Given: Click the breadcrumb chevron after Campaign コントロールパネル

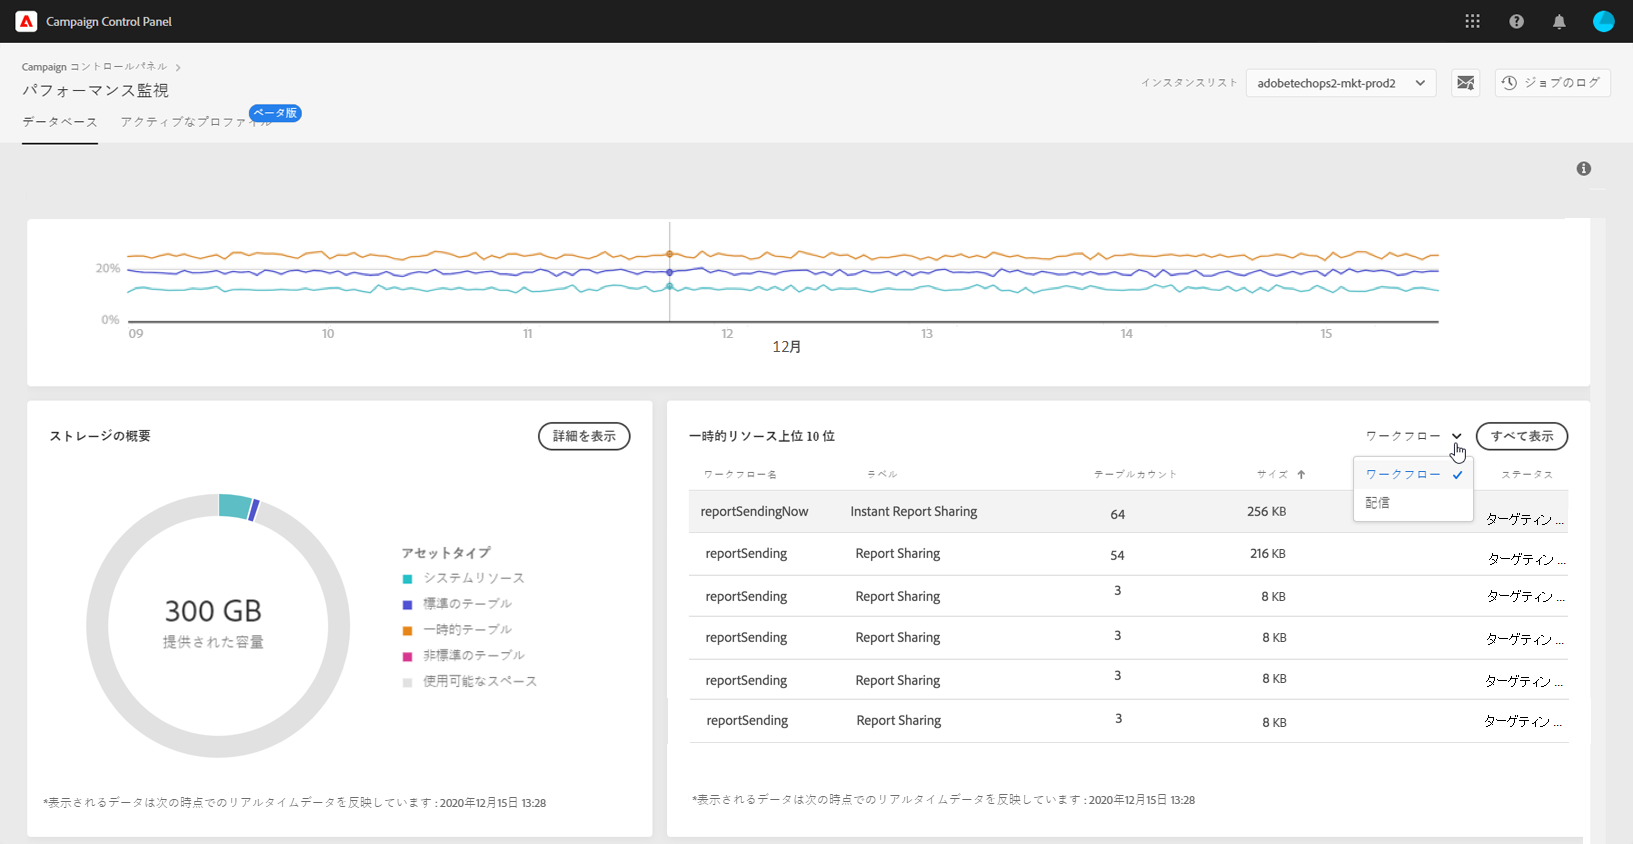Looking at the screenshot, I should 178,68.
